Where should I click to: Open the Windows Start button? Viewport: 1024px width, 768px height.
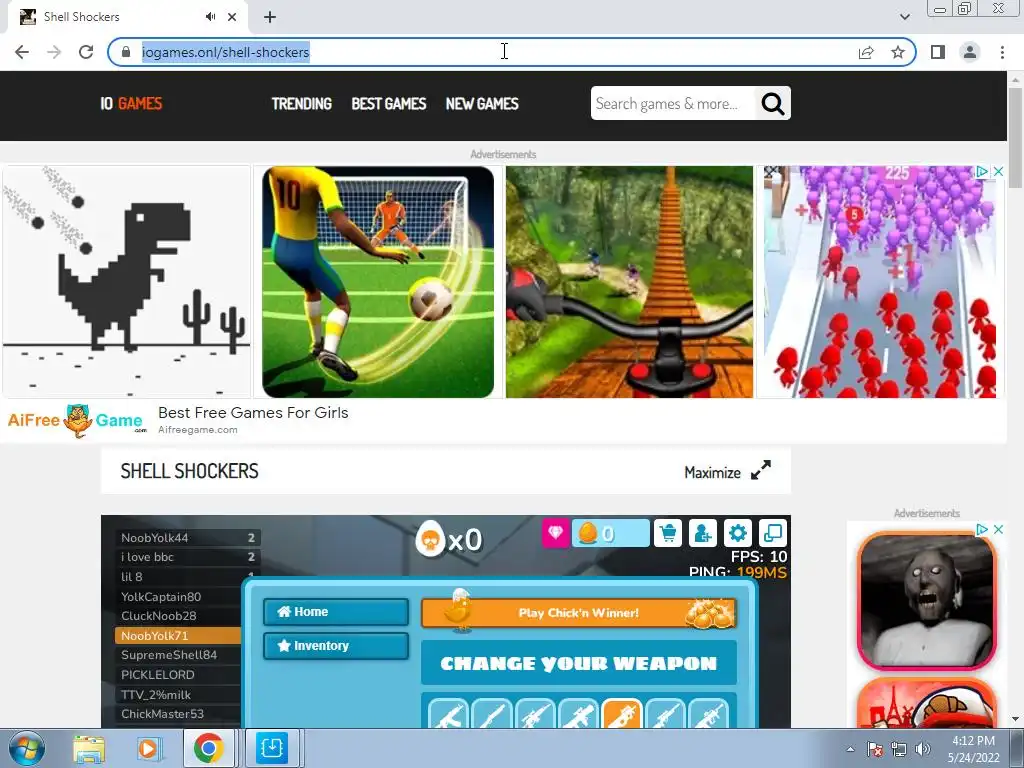[27, 748]
